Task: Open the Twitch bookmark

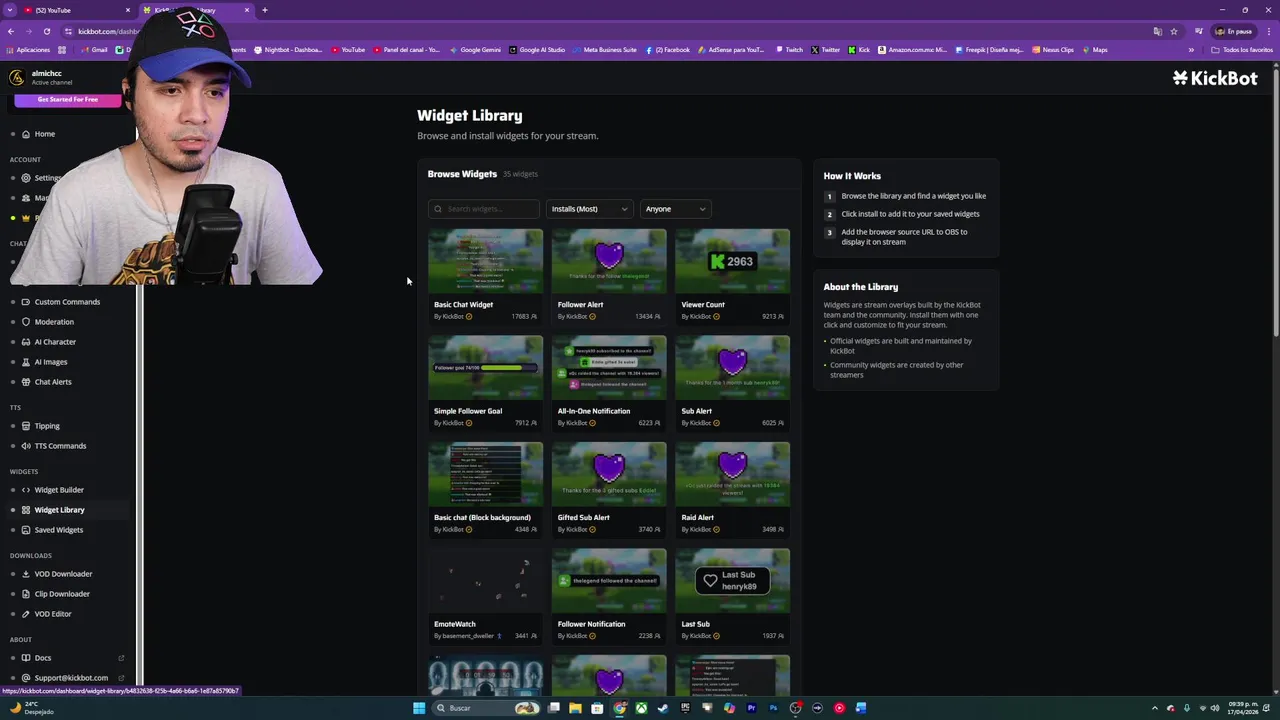Action: point(788,50)
